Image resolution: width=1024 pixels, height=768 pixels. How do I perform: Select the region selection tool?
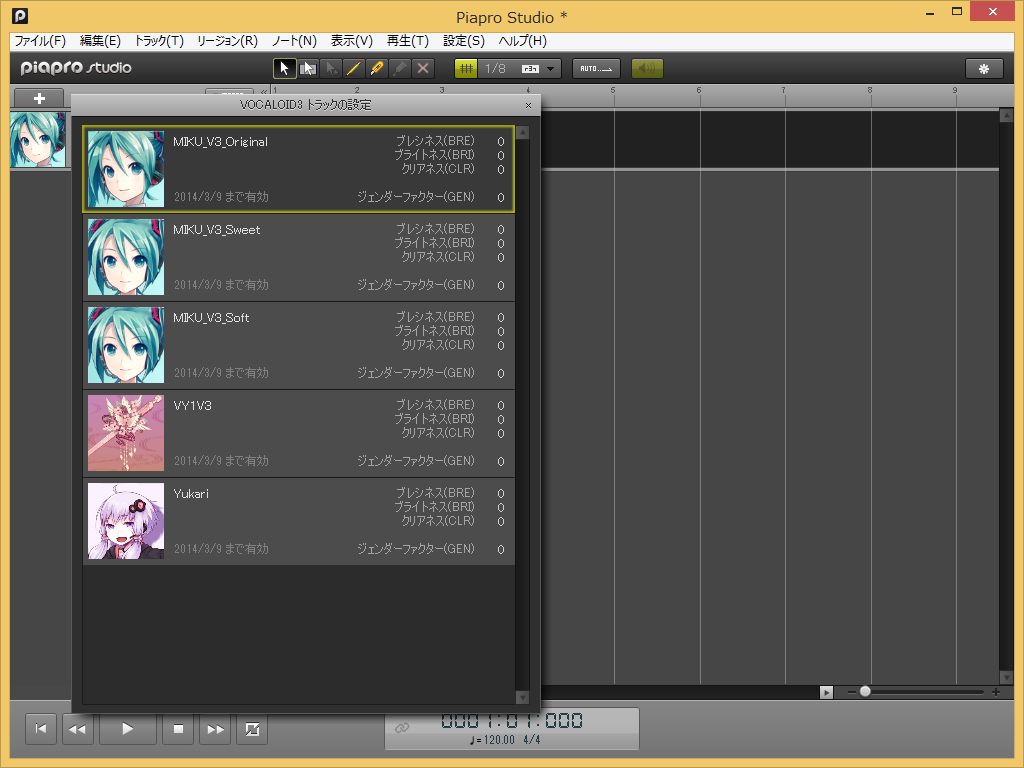pyautogui.click(x=308, y=69)
